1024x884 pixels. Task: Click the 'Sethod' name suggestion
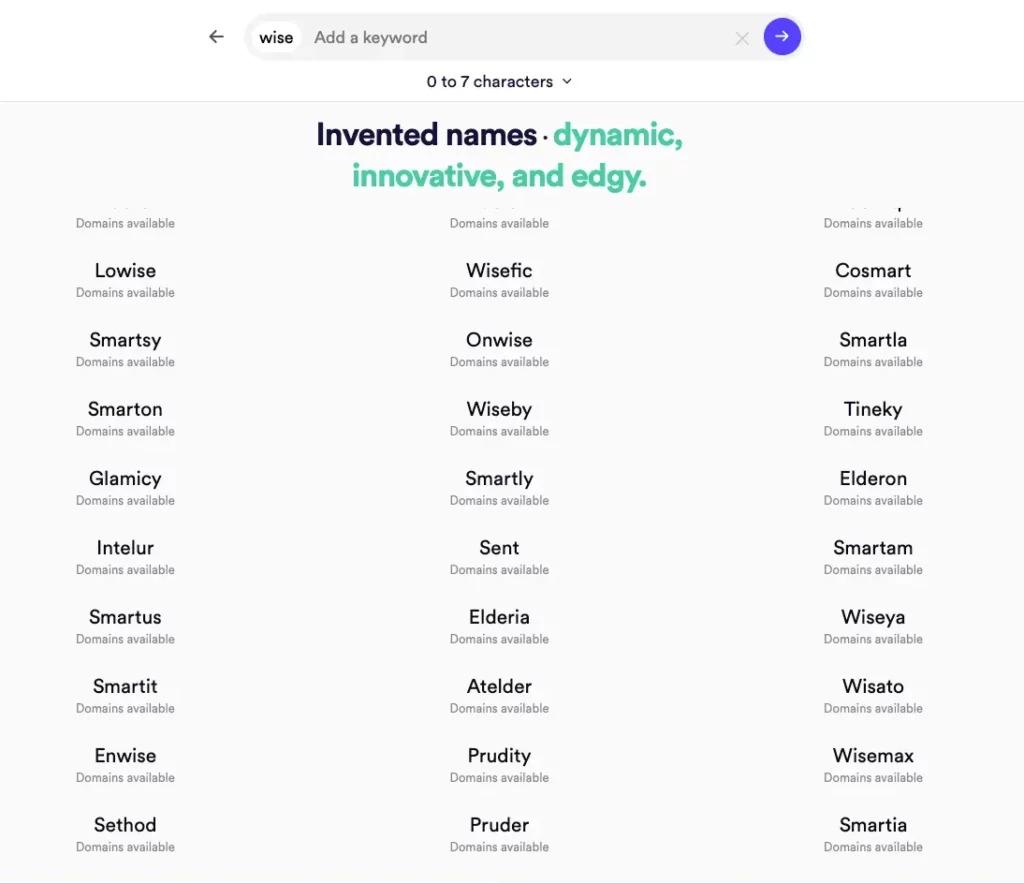click(125, 825)
